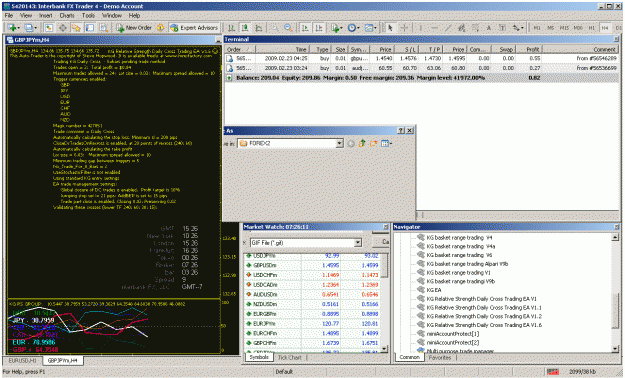
Task: Select 'KG basket range trading Alpari V9b' item
Action: coord(467,264)
